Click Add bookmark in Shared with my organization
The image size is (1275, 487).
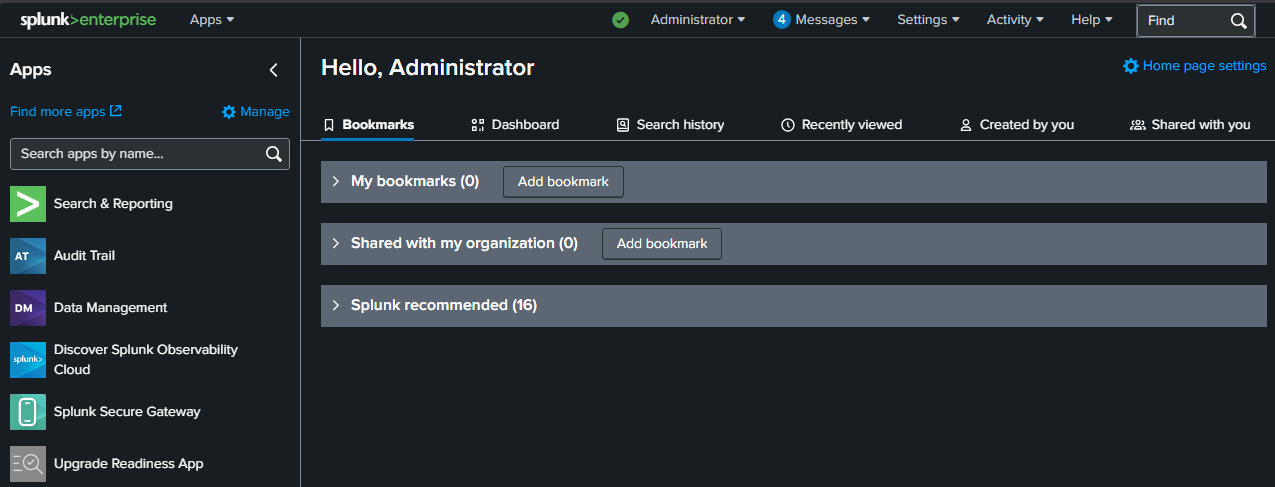click(662, 243)
